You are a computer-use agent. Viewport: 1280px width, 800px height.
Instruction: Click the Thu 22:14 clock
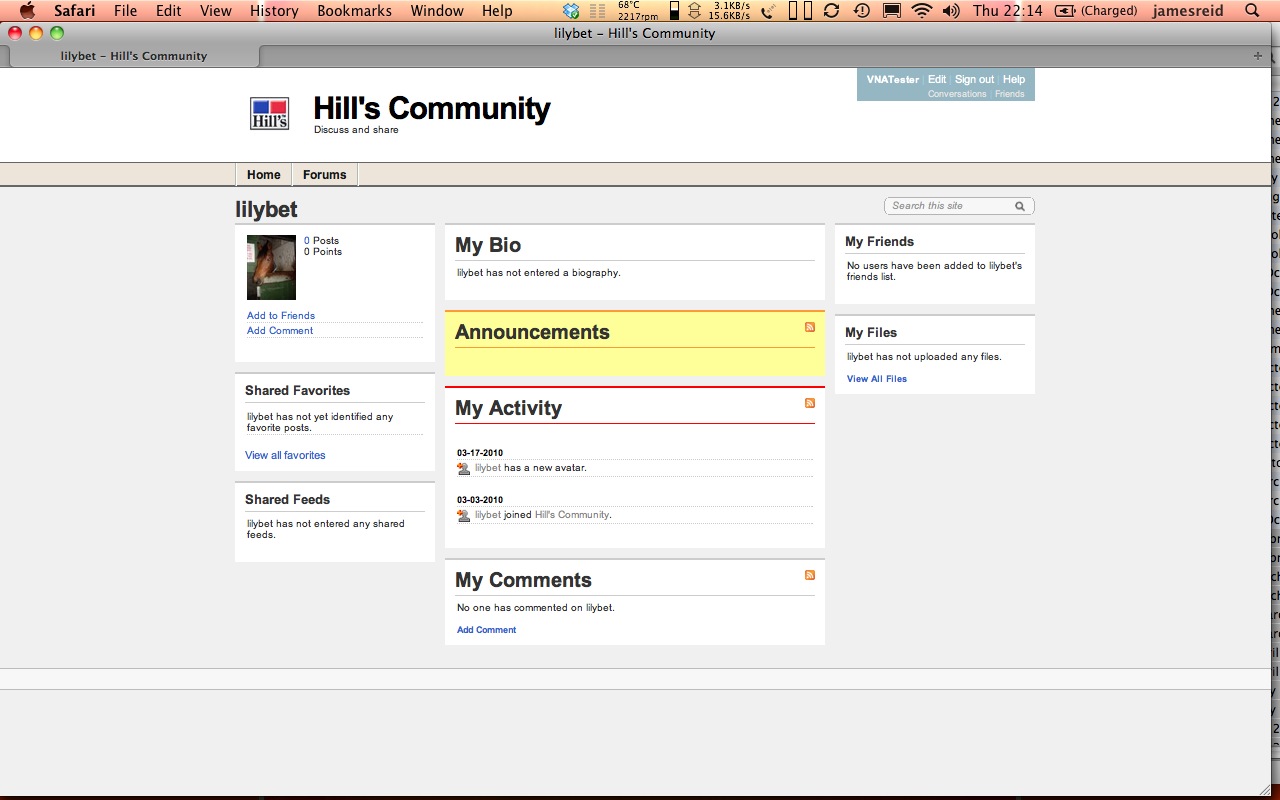point(1008,11)
